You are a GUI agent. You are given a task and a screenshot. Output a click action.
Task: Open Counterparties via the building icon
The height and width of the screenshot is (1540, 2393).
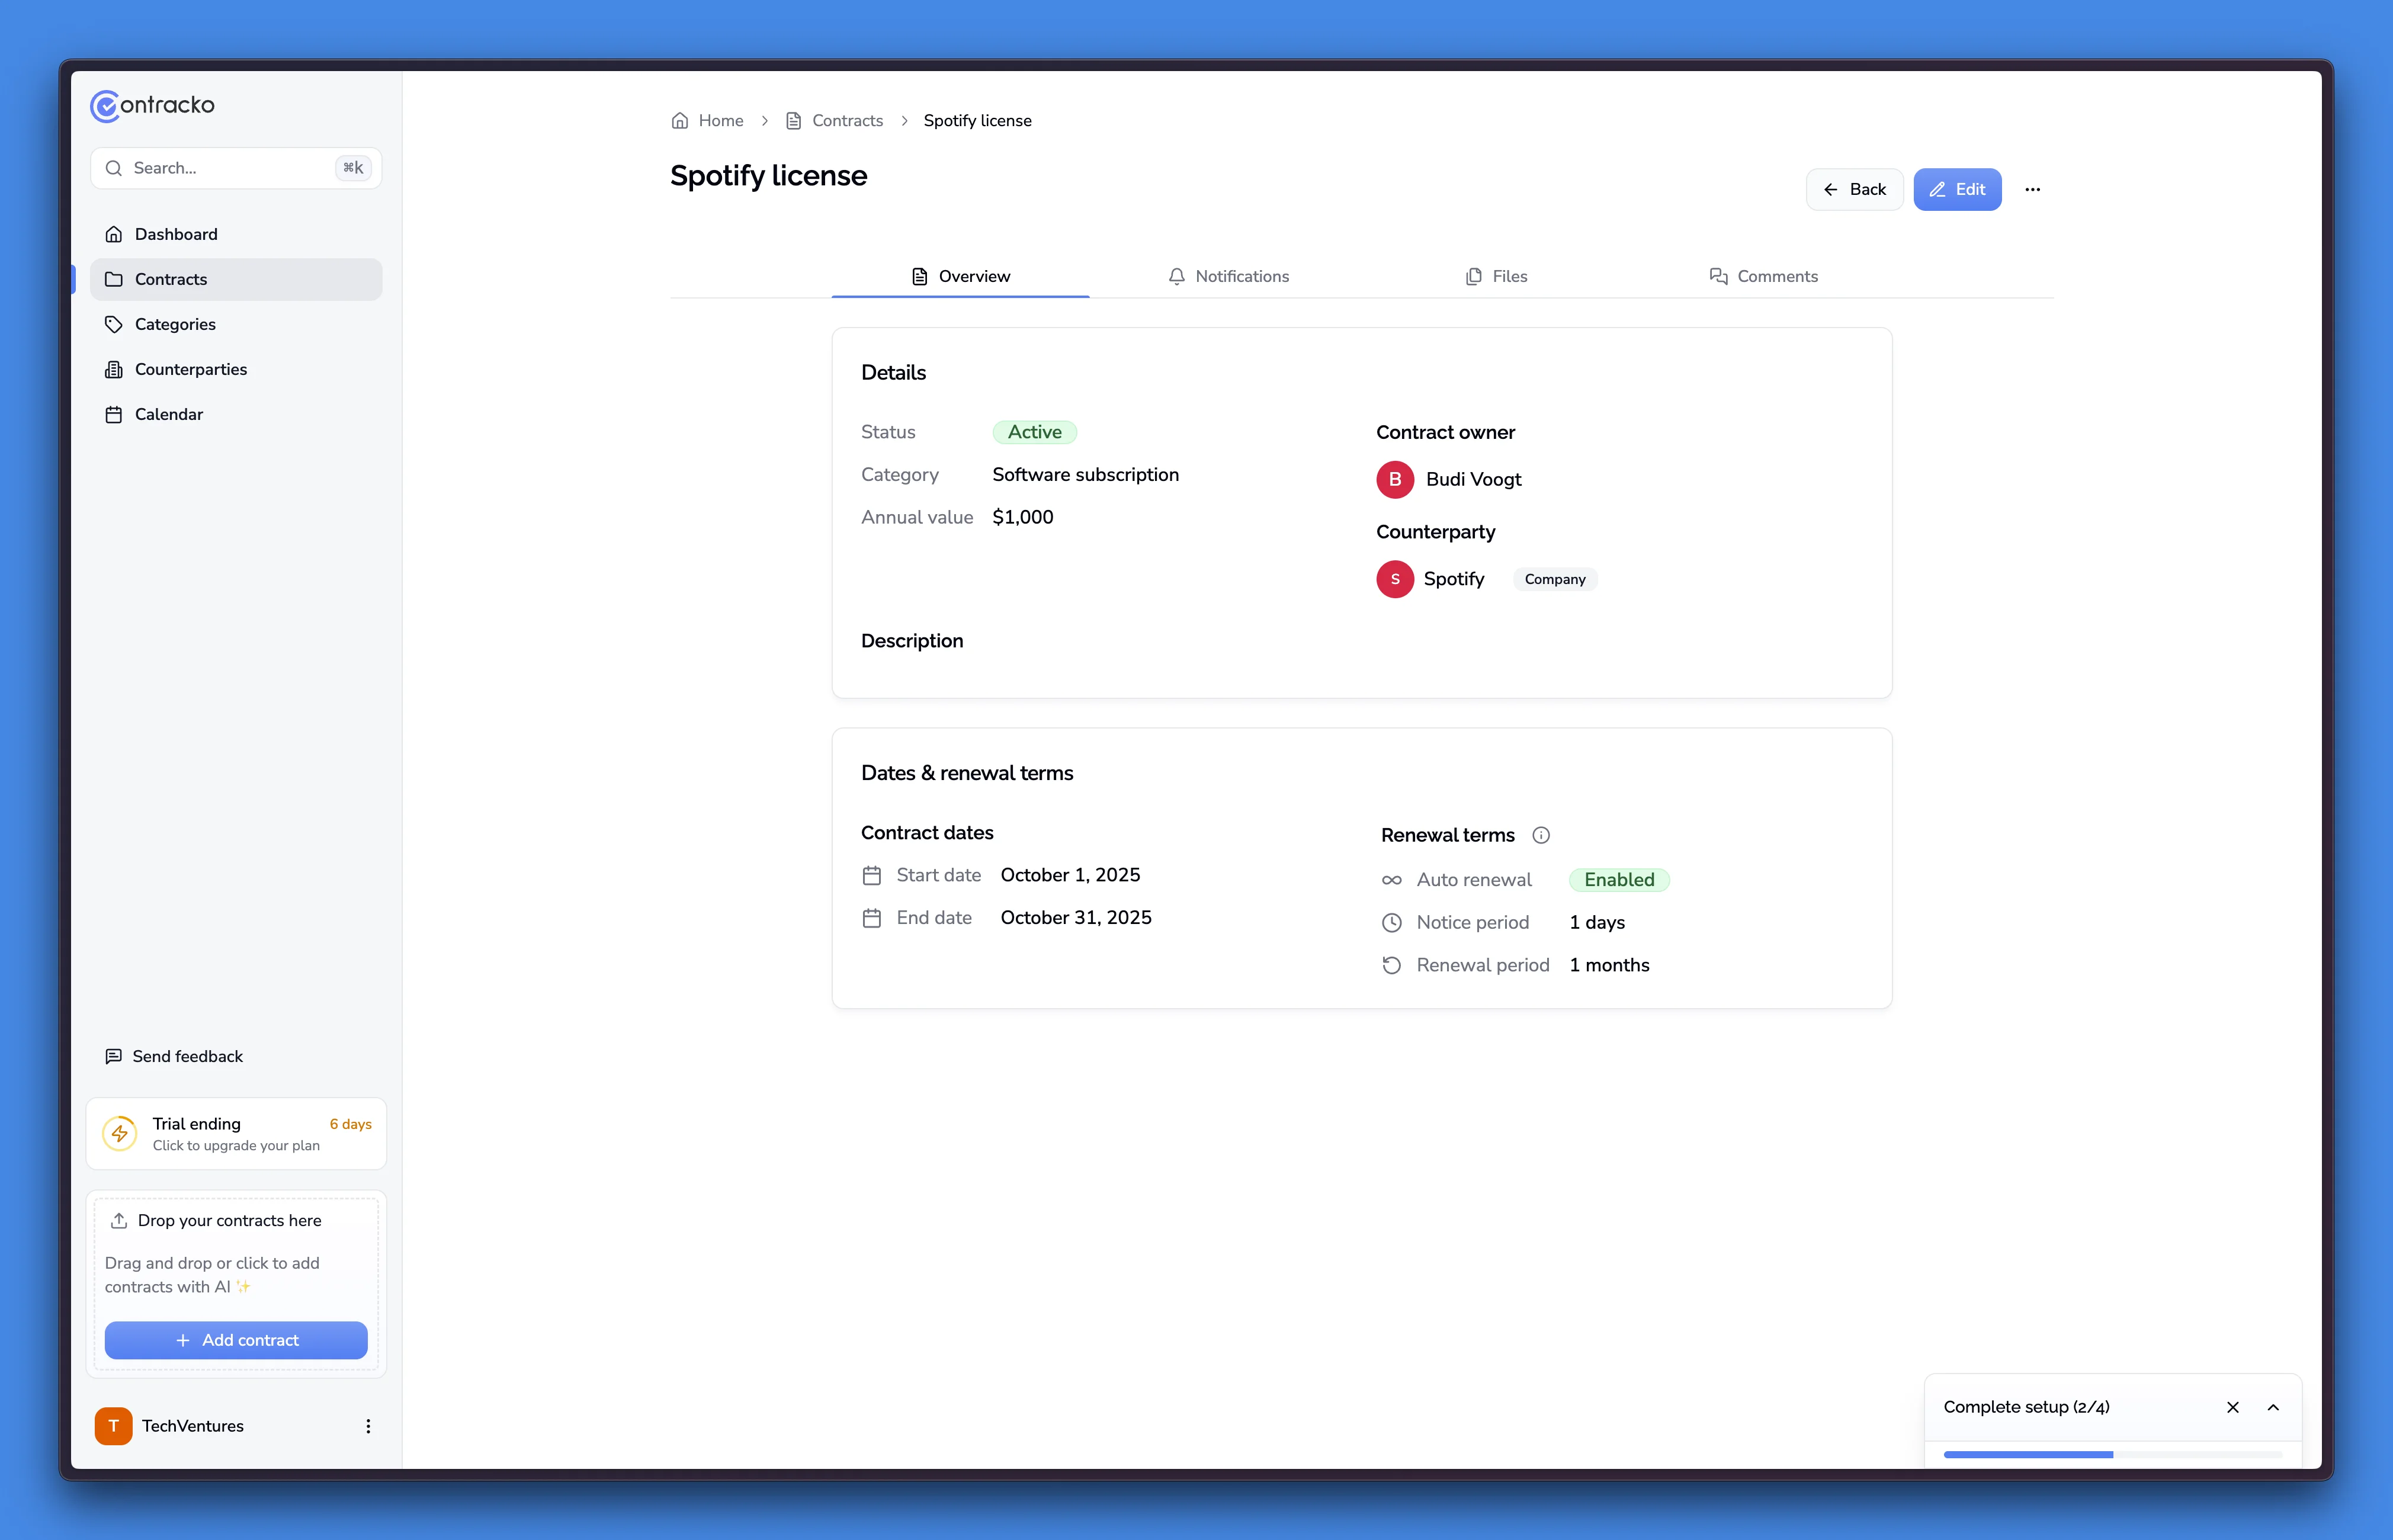point(114,369)
